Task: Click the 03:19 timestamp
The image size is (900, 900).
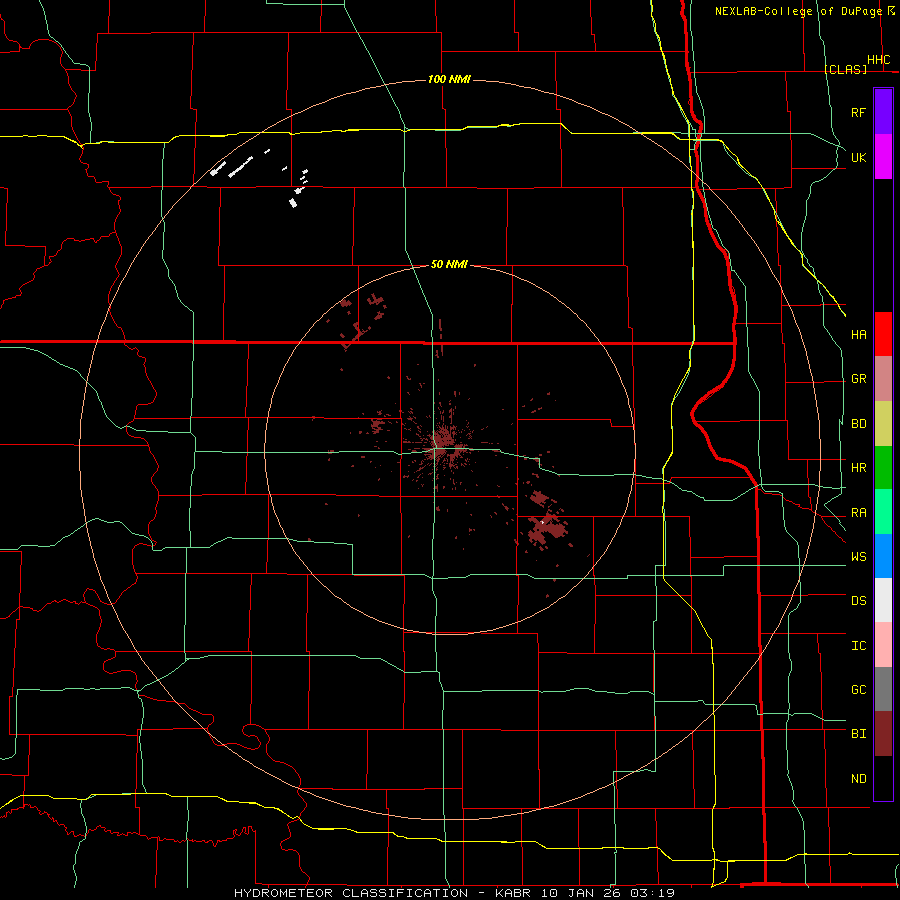Action: (x=652, y=893)
